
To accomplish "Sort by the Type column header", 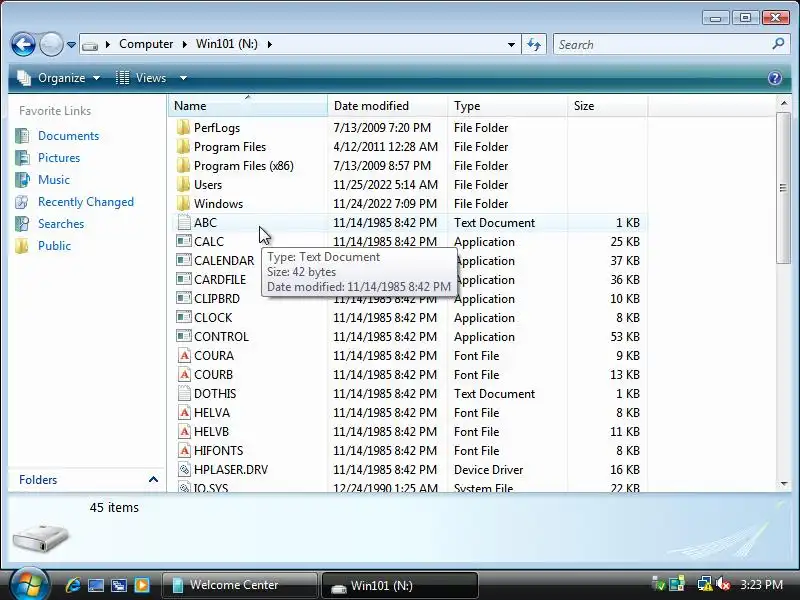I will [508, 106].
